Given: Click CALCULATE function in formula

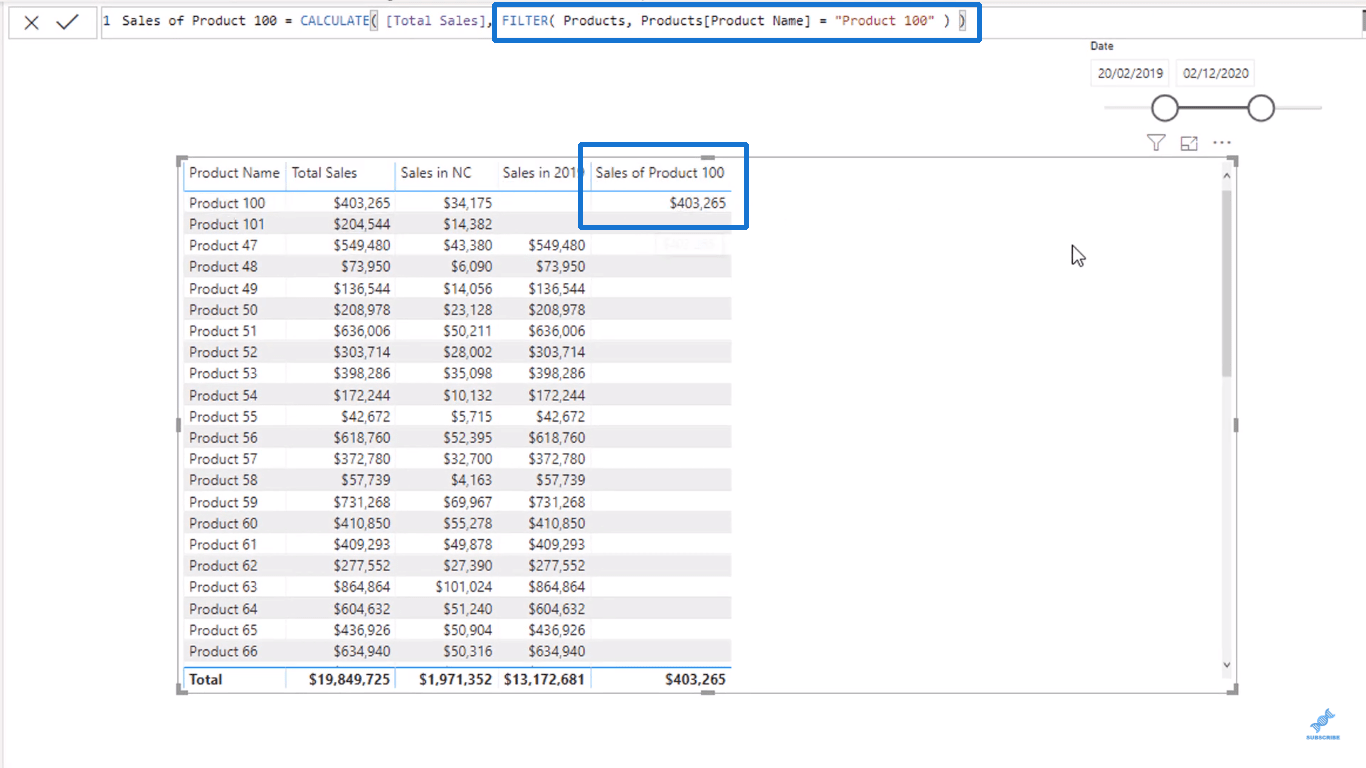Looking at the screenshot, I should 335,21.
